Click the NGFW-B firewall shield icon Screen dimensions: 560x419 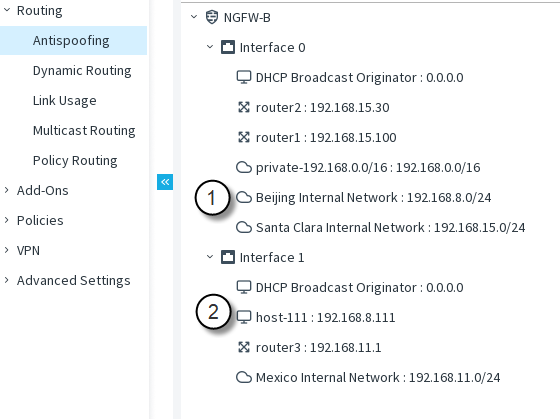212,17
